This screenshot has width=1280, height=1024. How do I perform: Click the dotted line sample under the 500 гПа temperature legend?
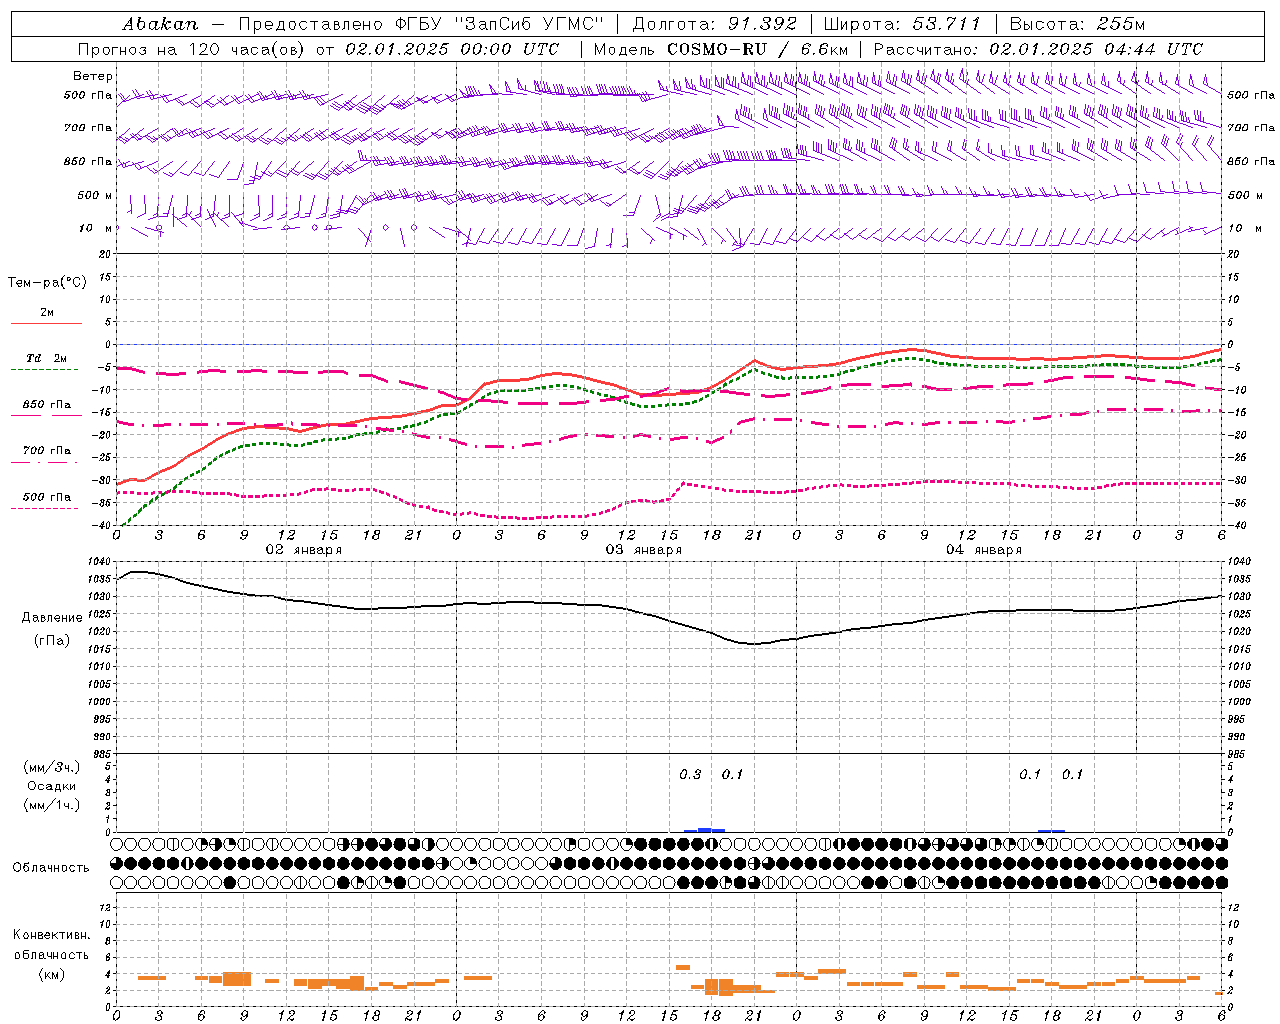[45, 509]
